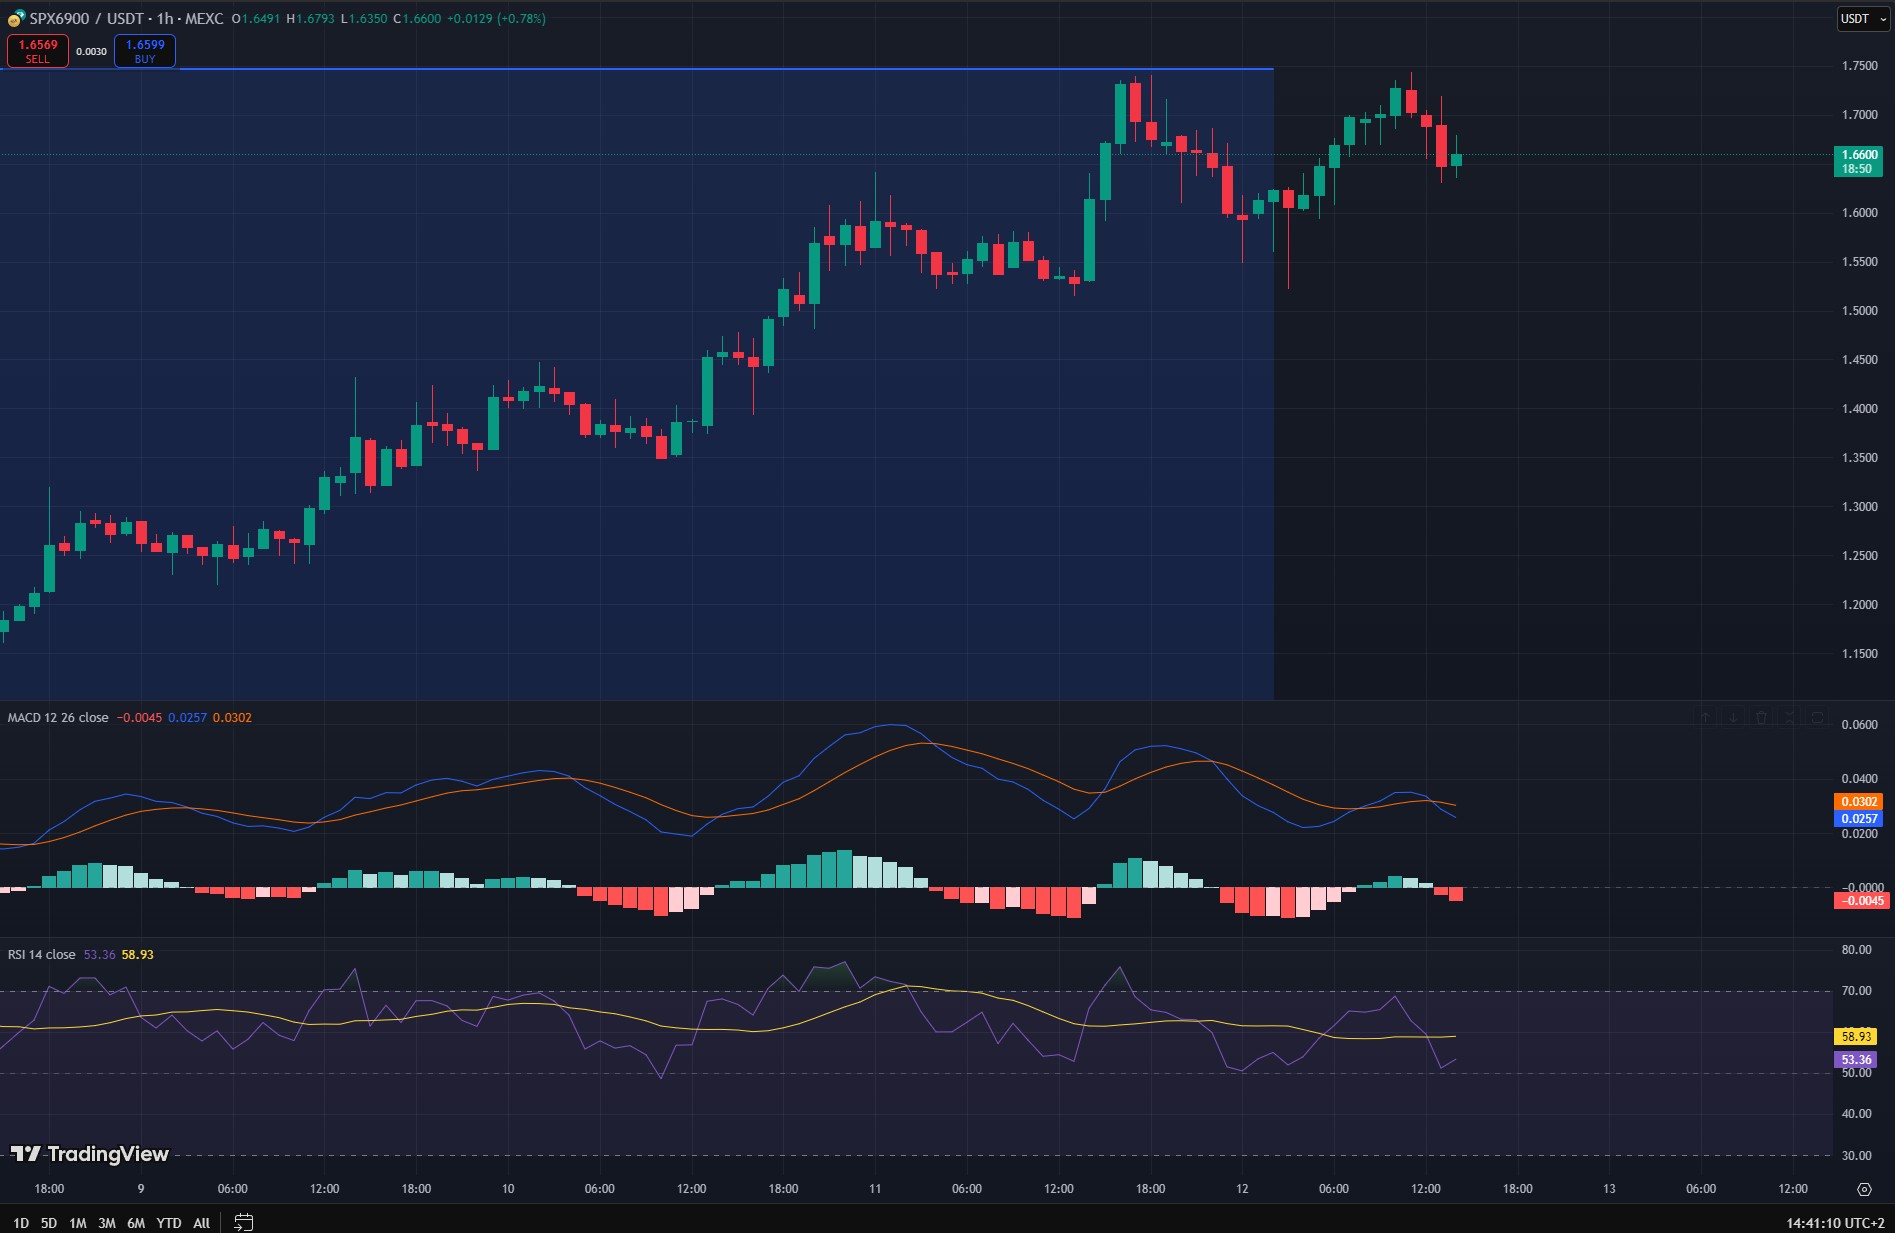Click the BUY 1.6599 button
Screen dimensions: 1895x1233
coord(145,51)
